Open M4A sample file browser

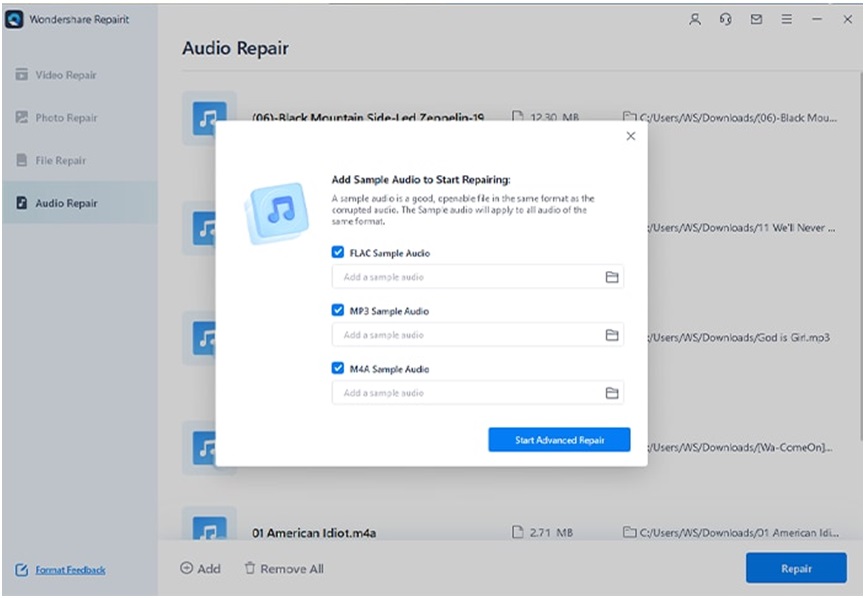point(614,392)
